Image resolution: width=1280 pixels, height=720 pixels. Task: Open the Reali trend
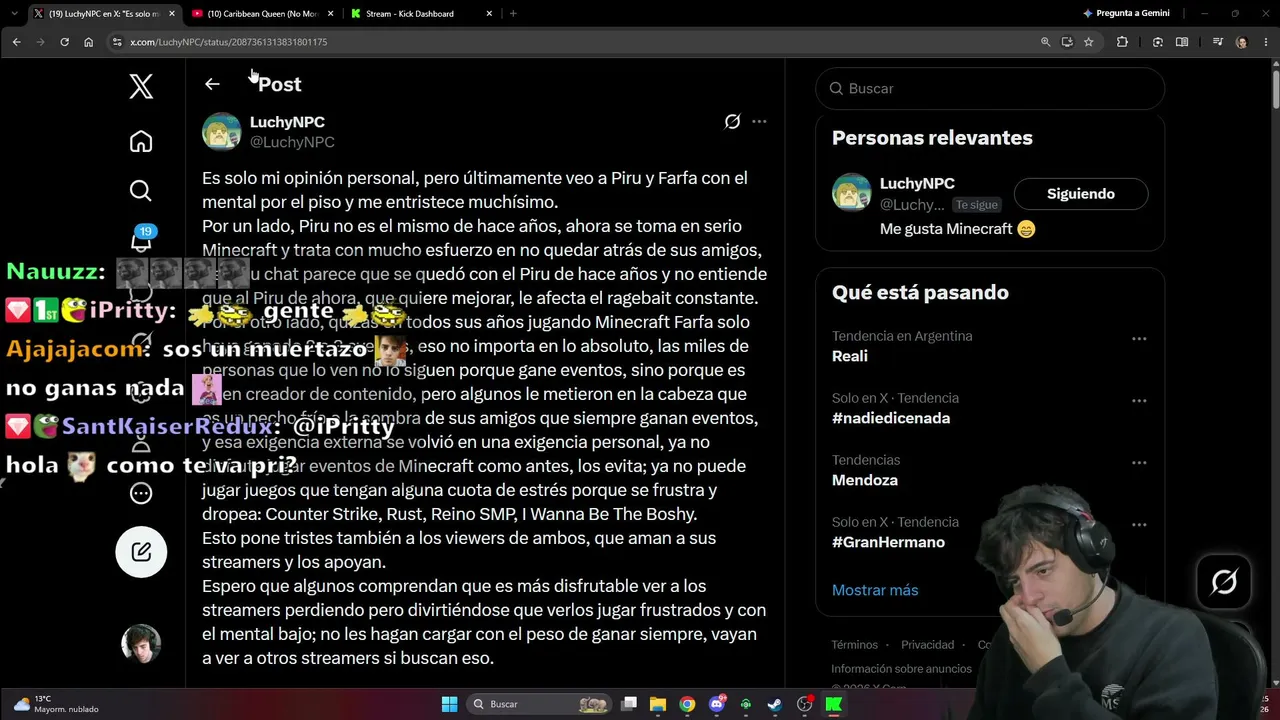pos(850,356)
